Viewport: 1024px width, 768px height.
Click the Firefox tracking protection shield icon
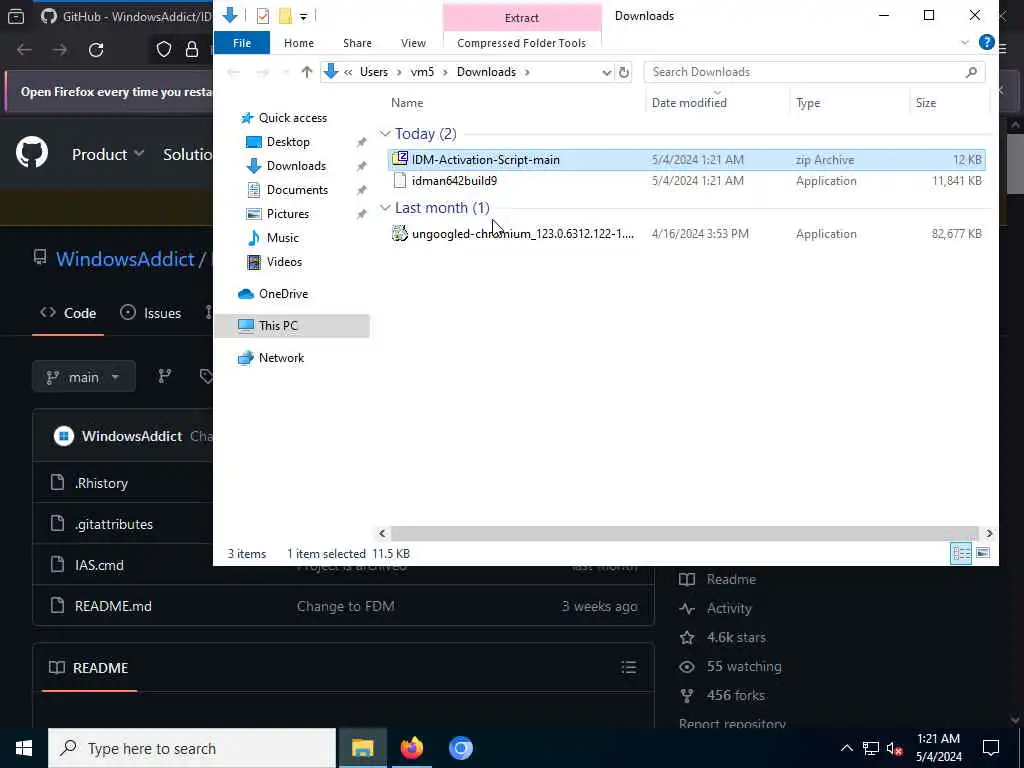pyautogui.click(x=163, y=50)
